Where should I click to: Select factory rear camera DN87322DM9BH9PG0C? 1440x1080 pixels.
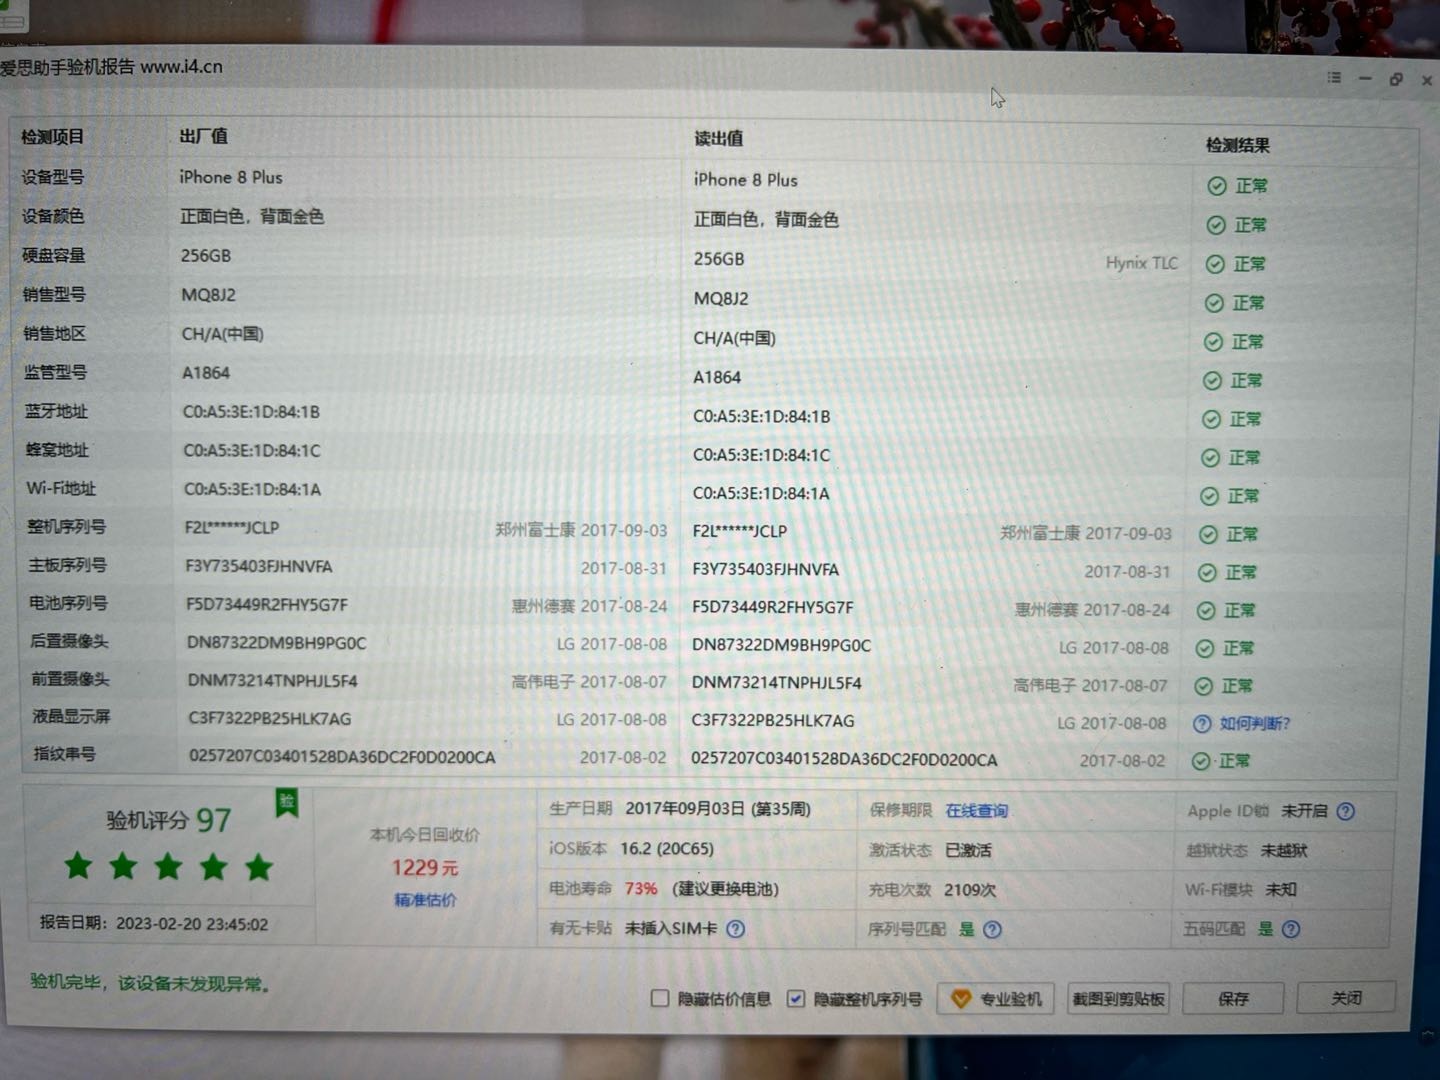click(277, 643)
